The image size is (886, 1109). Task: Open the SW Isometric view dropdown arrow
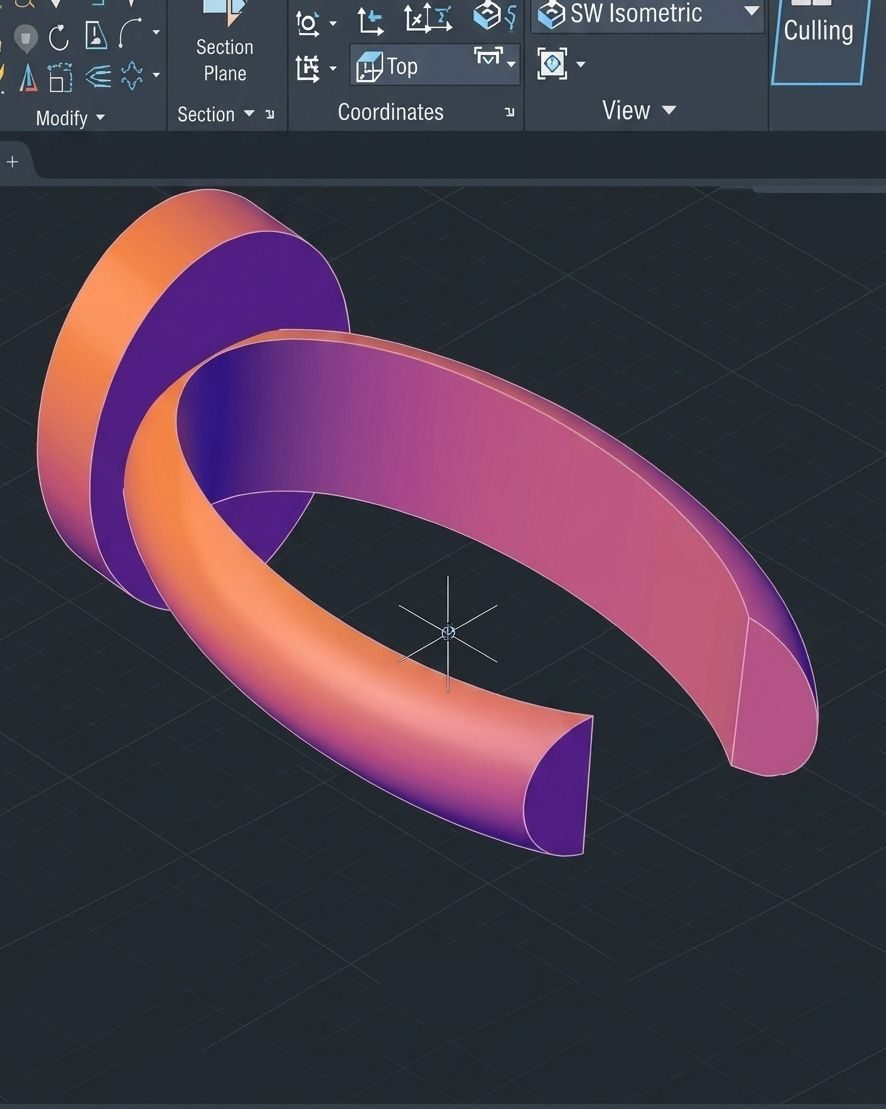[x=752, y=11]
